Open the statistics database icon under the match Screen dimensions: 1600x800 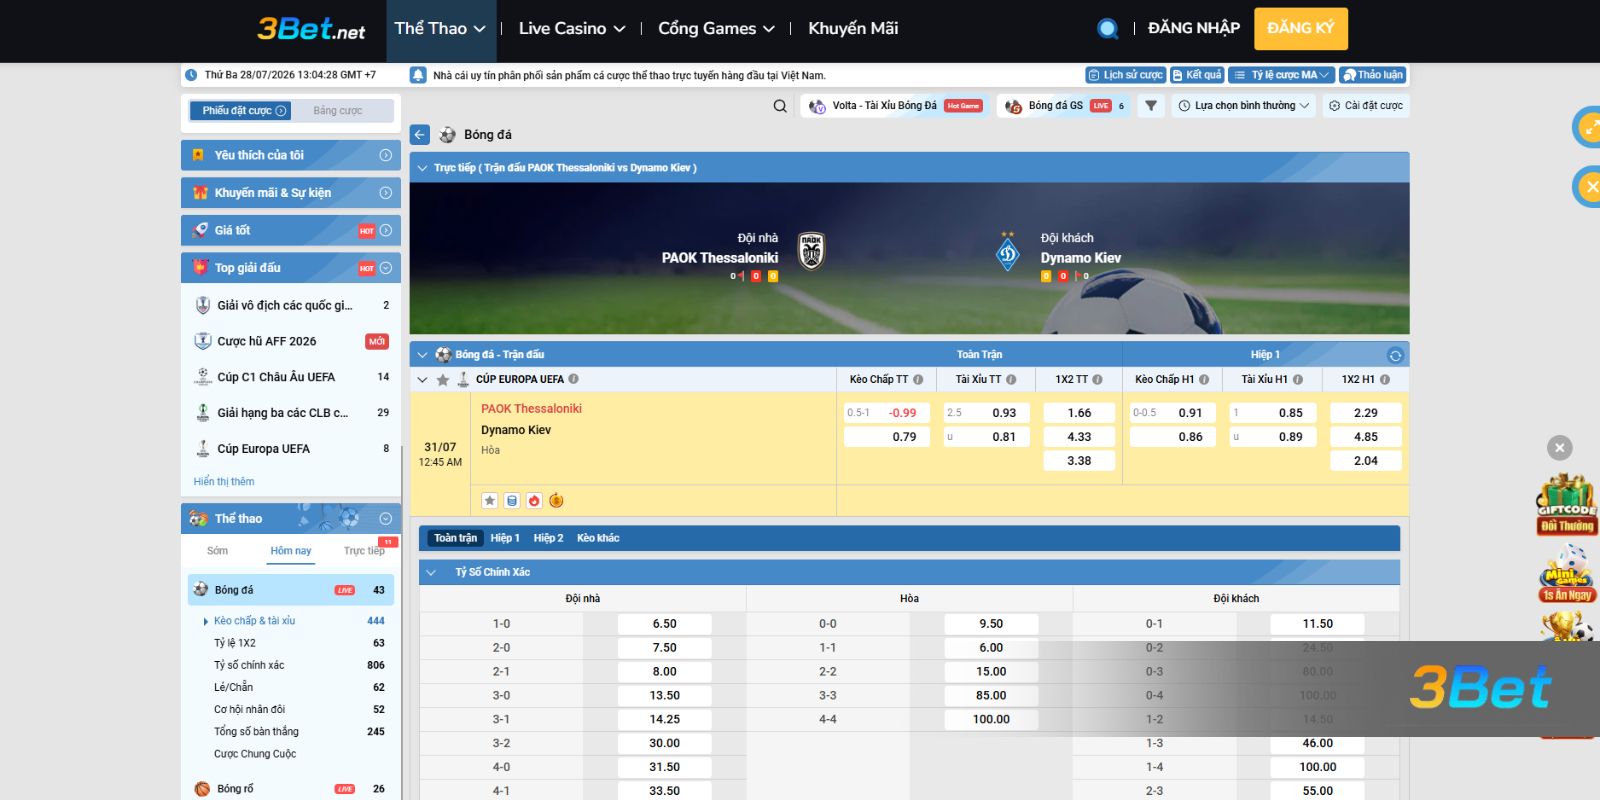pyautogui.click(x=512, y=501)
